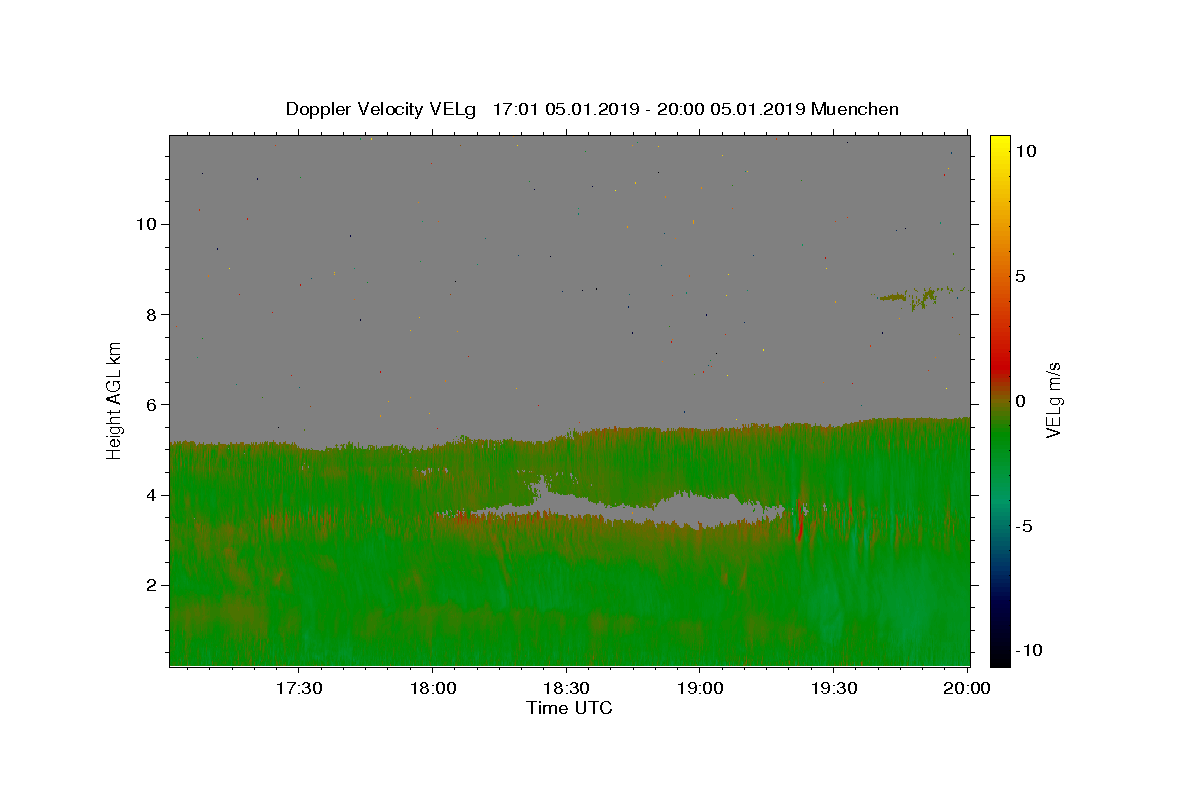Screen dimensions: 1200x800
Task: Click the 20:00 time tick label
Action: click(967, 688)
